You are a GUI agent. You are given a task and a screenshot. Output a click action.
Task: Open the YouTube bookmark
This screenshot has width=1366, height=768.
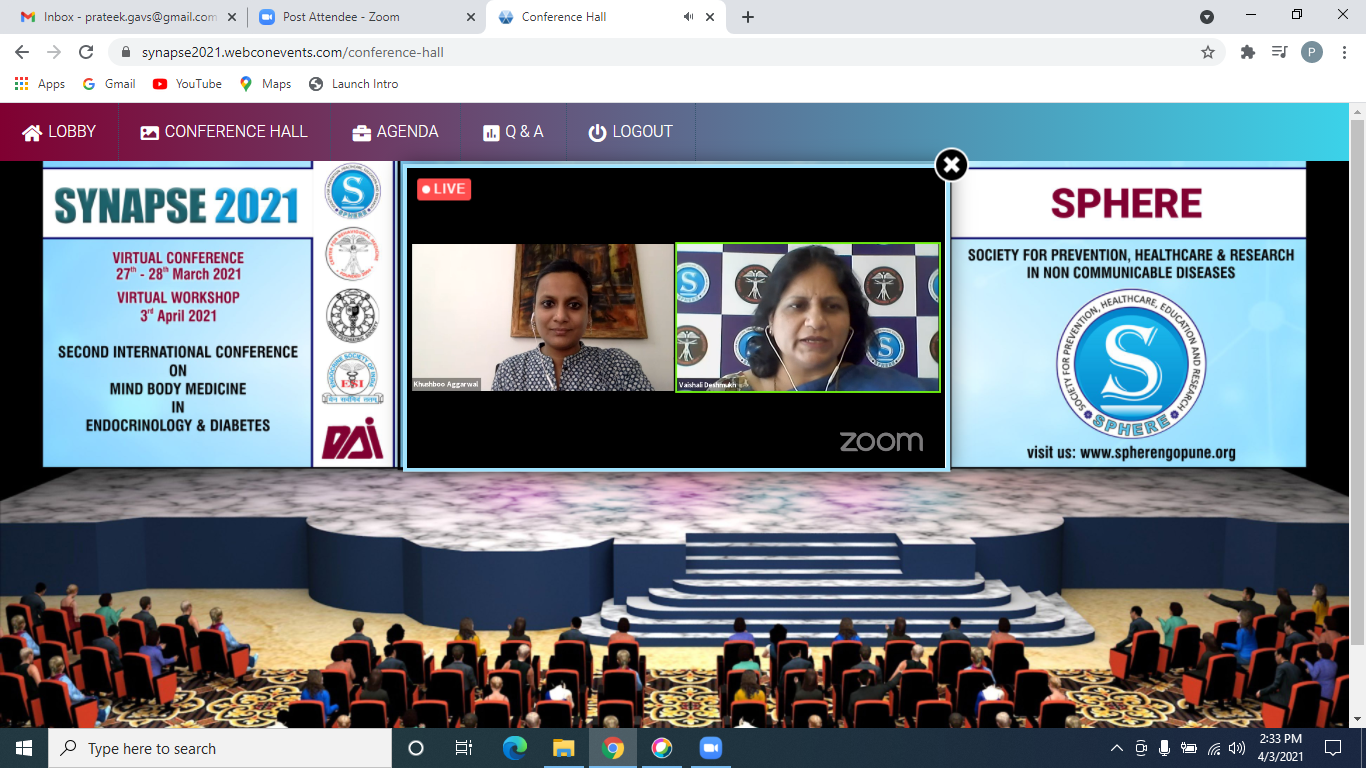187,84
